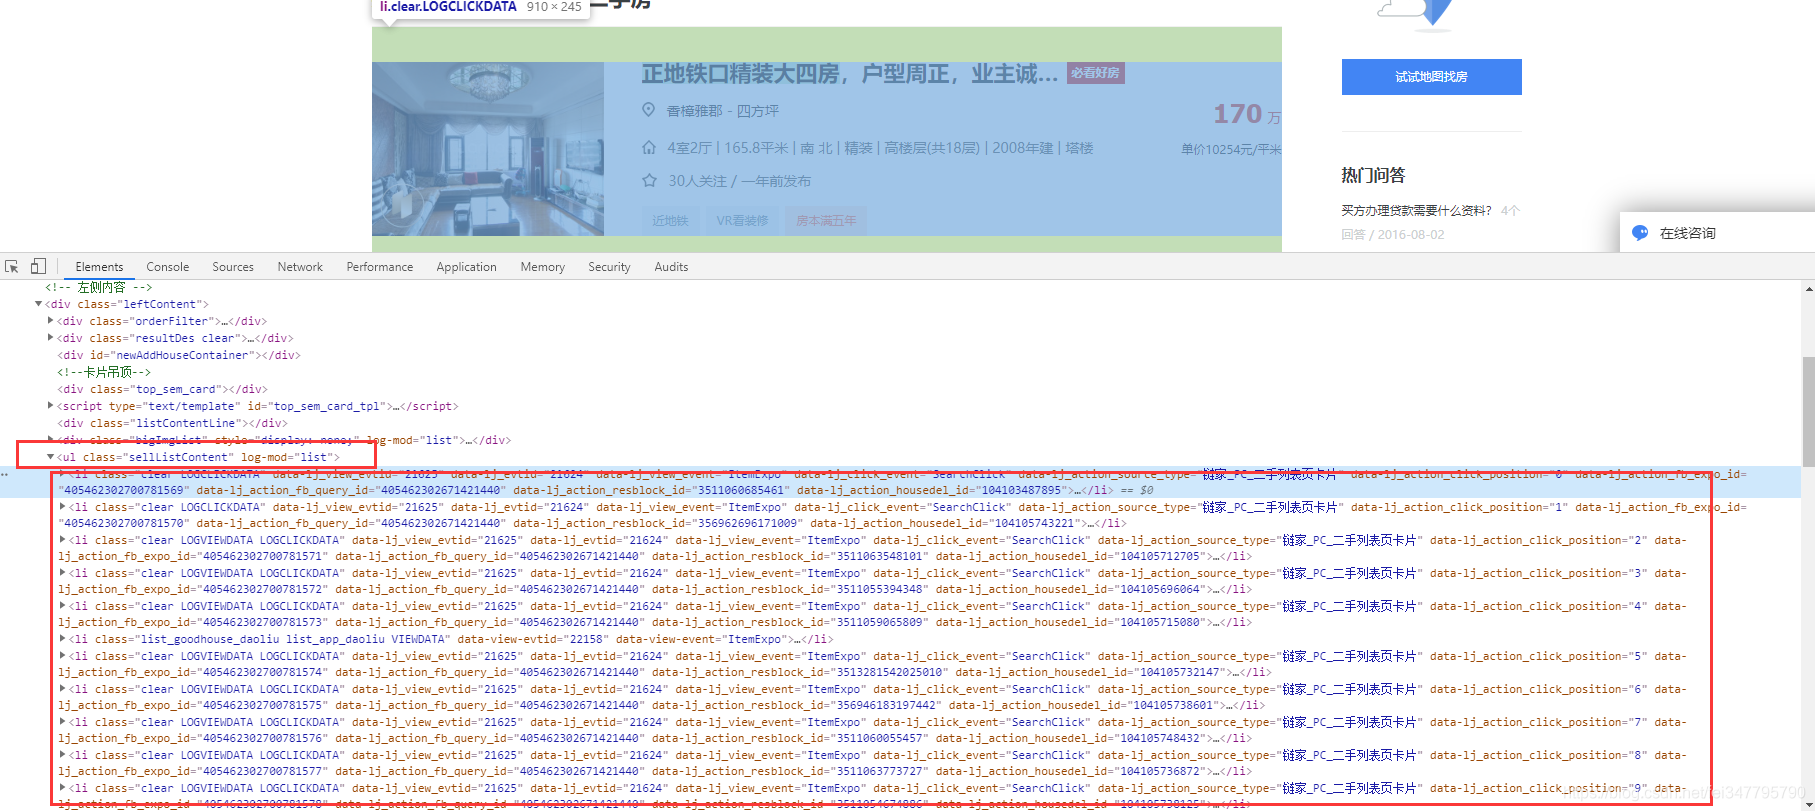Click the 试试地图找房 button
The image size is (1815, 811).
[x=1431, y=77]
